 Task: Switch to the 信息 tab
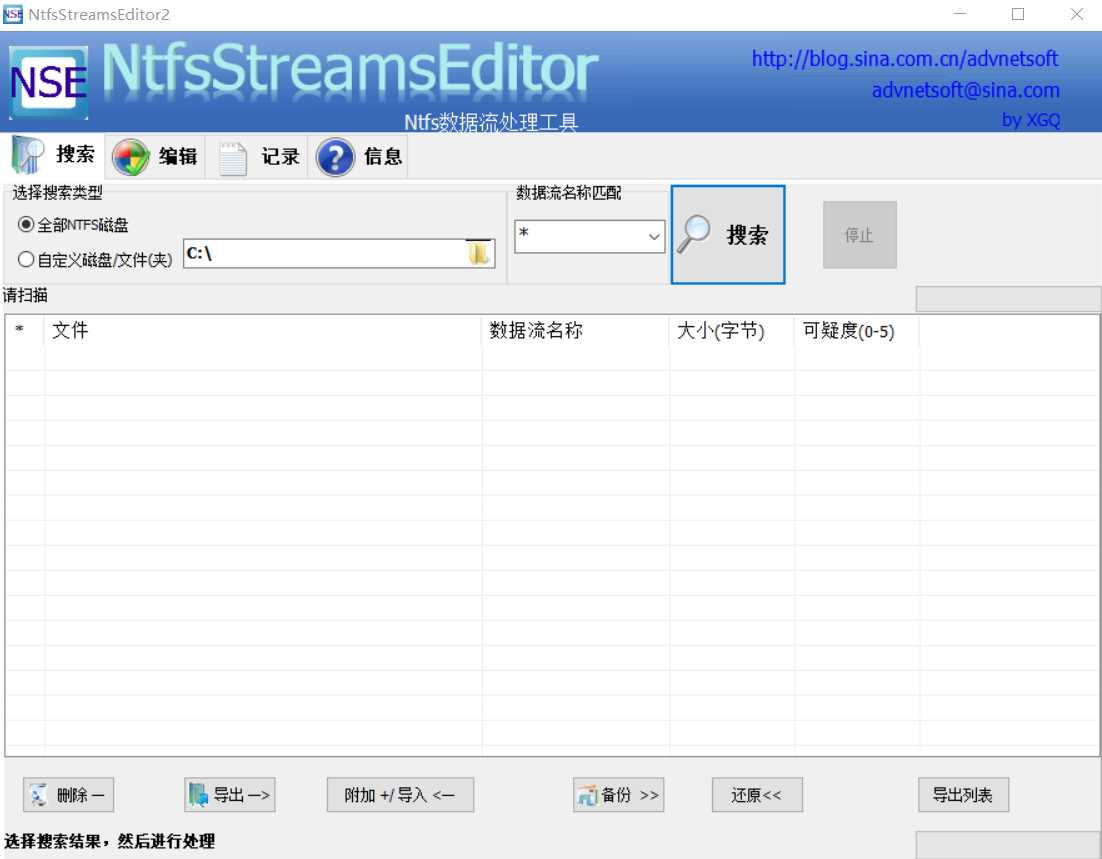click(x=358, y=156)
